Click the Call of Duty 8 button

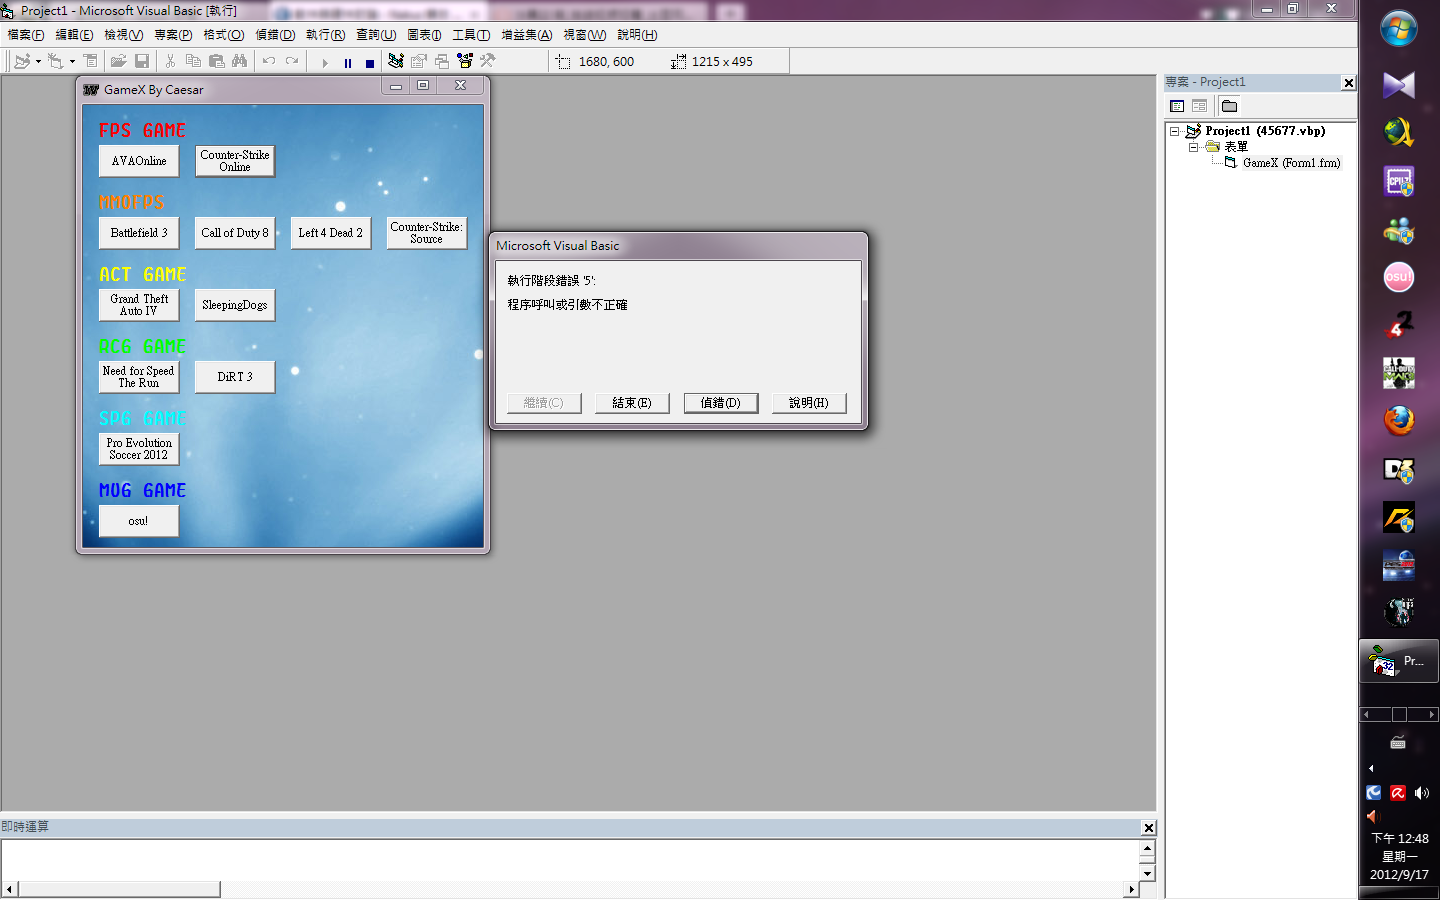[235, 233]
